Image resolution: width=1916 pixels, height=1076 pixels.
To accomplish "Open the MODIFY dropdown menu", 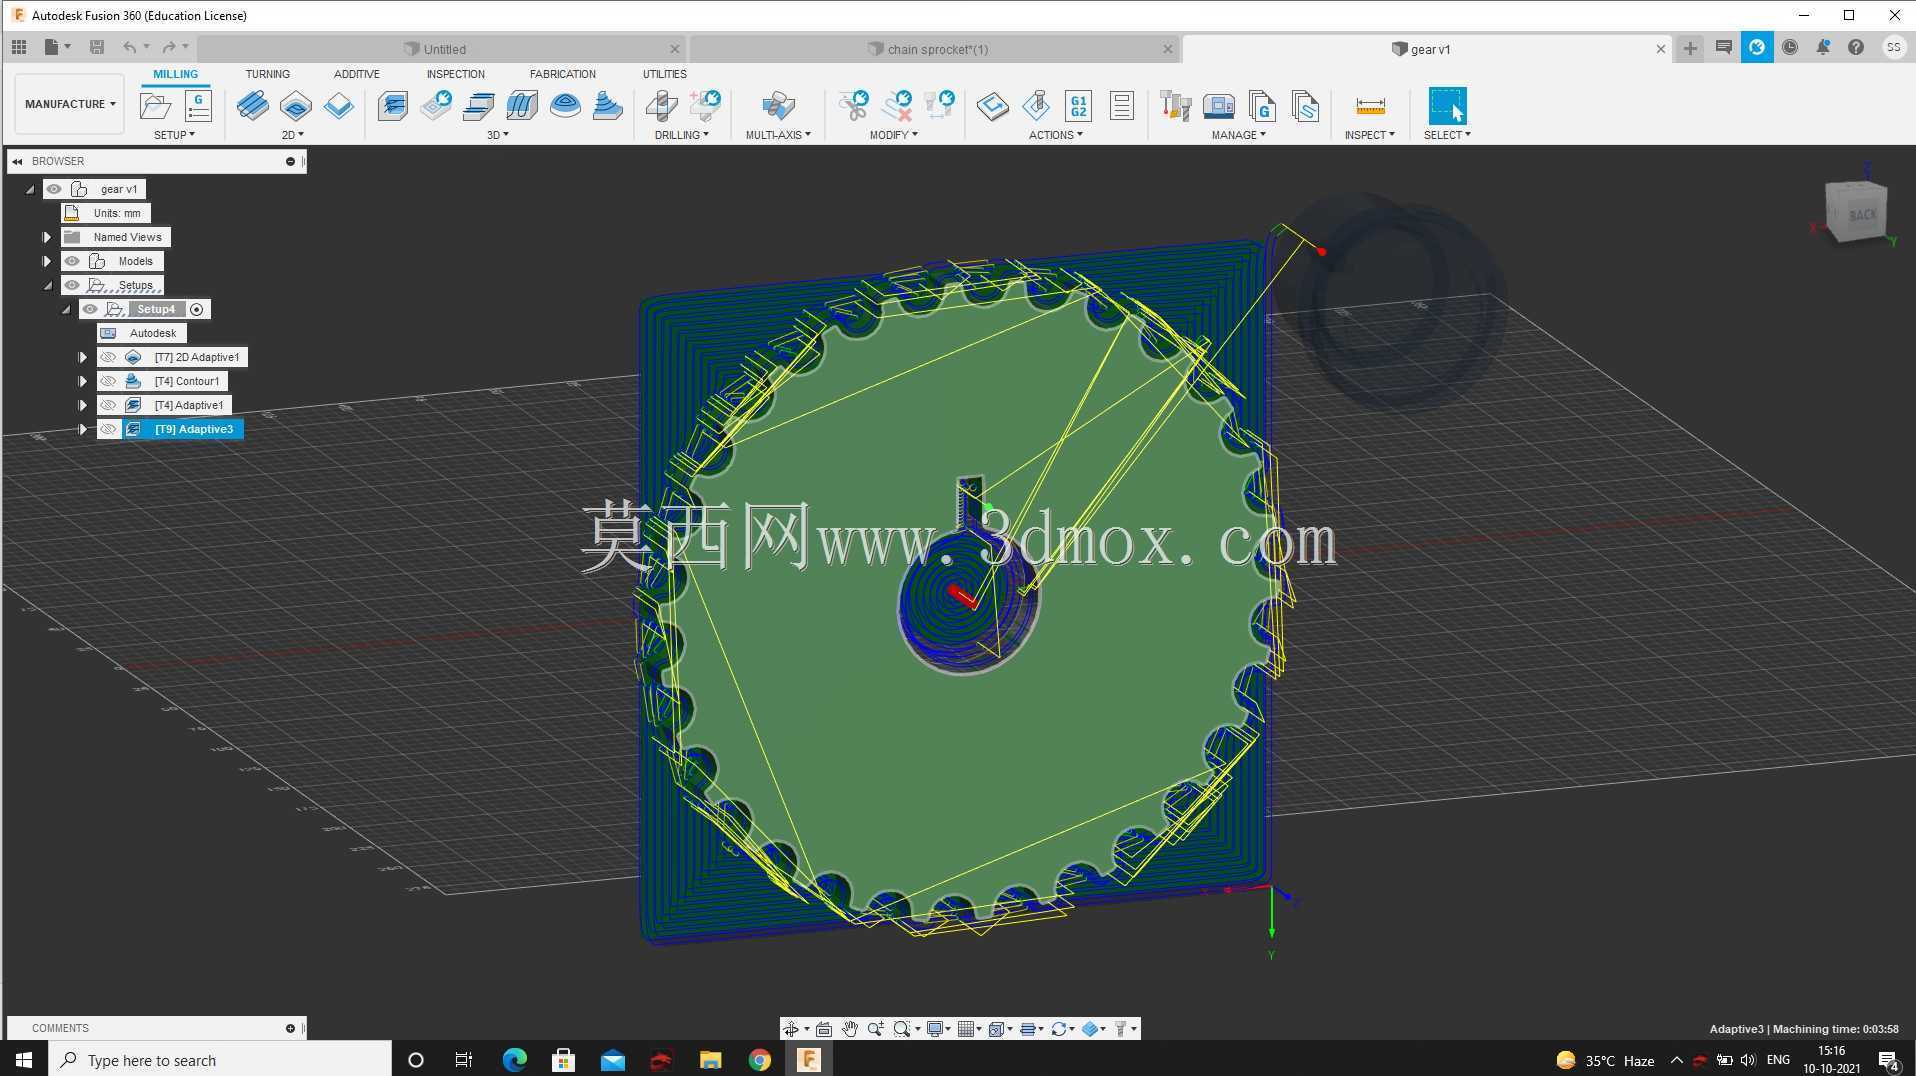I will (x=893, y=135).
